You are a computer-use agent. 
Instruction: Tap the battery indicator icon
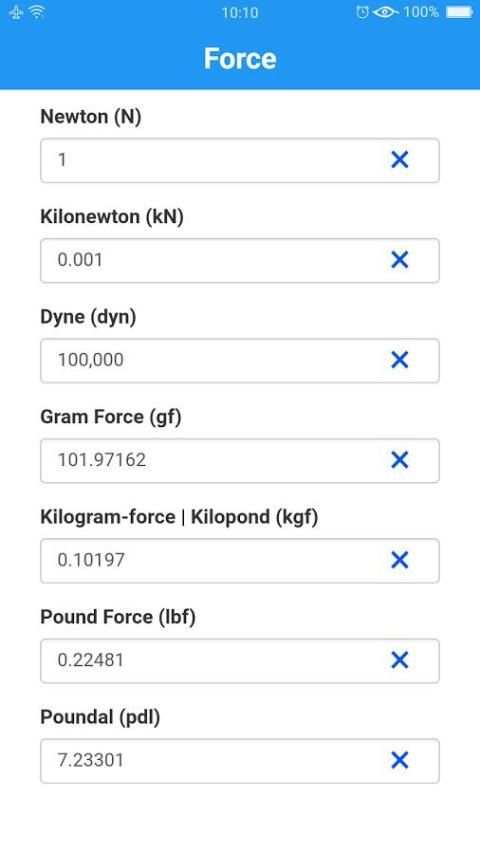pyautogui.click(x=459, y=12)
